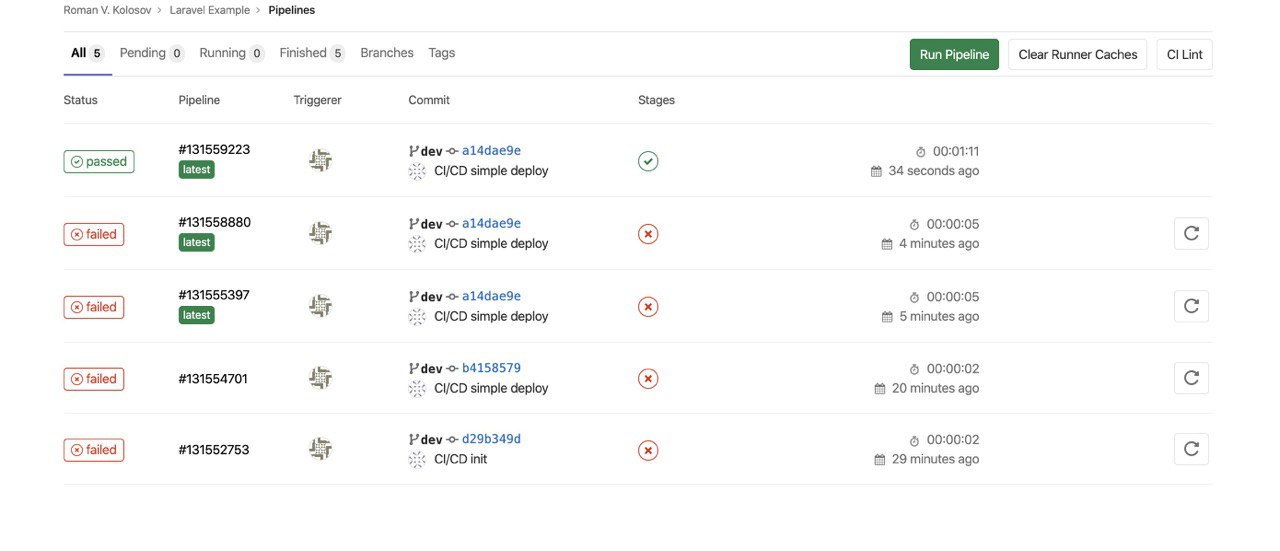Open the Branches tab
Screen dimensions: 1280x551
(387, 53)
